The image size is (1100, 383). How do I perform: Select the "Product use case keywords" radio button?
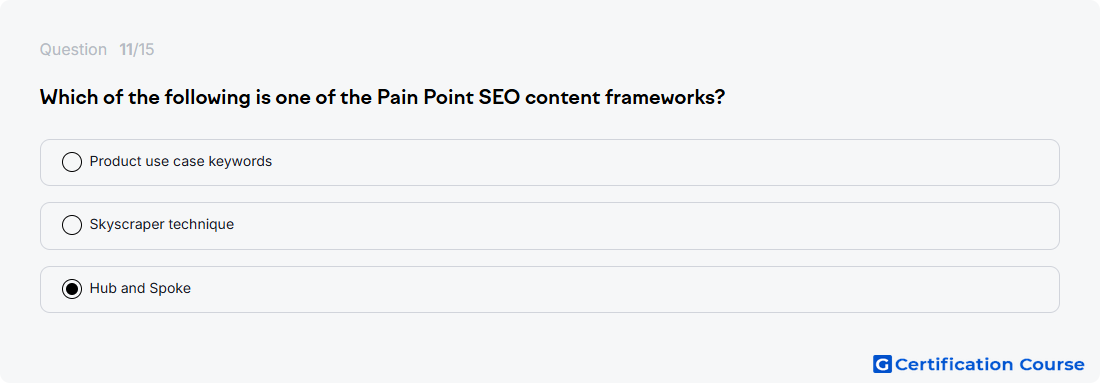(72, 162)
